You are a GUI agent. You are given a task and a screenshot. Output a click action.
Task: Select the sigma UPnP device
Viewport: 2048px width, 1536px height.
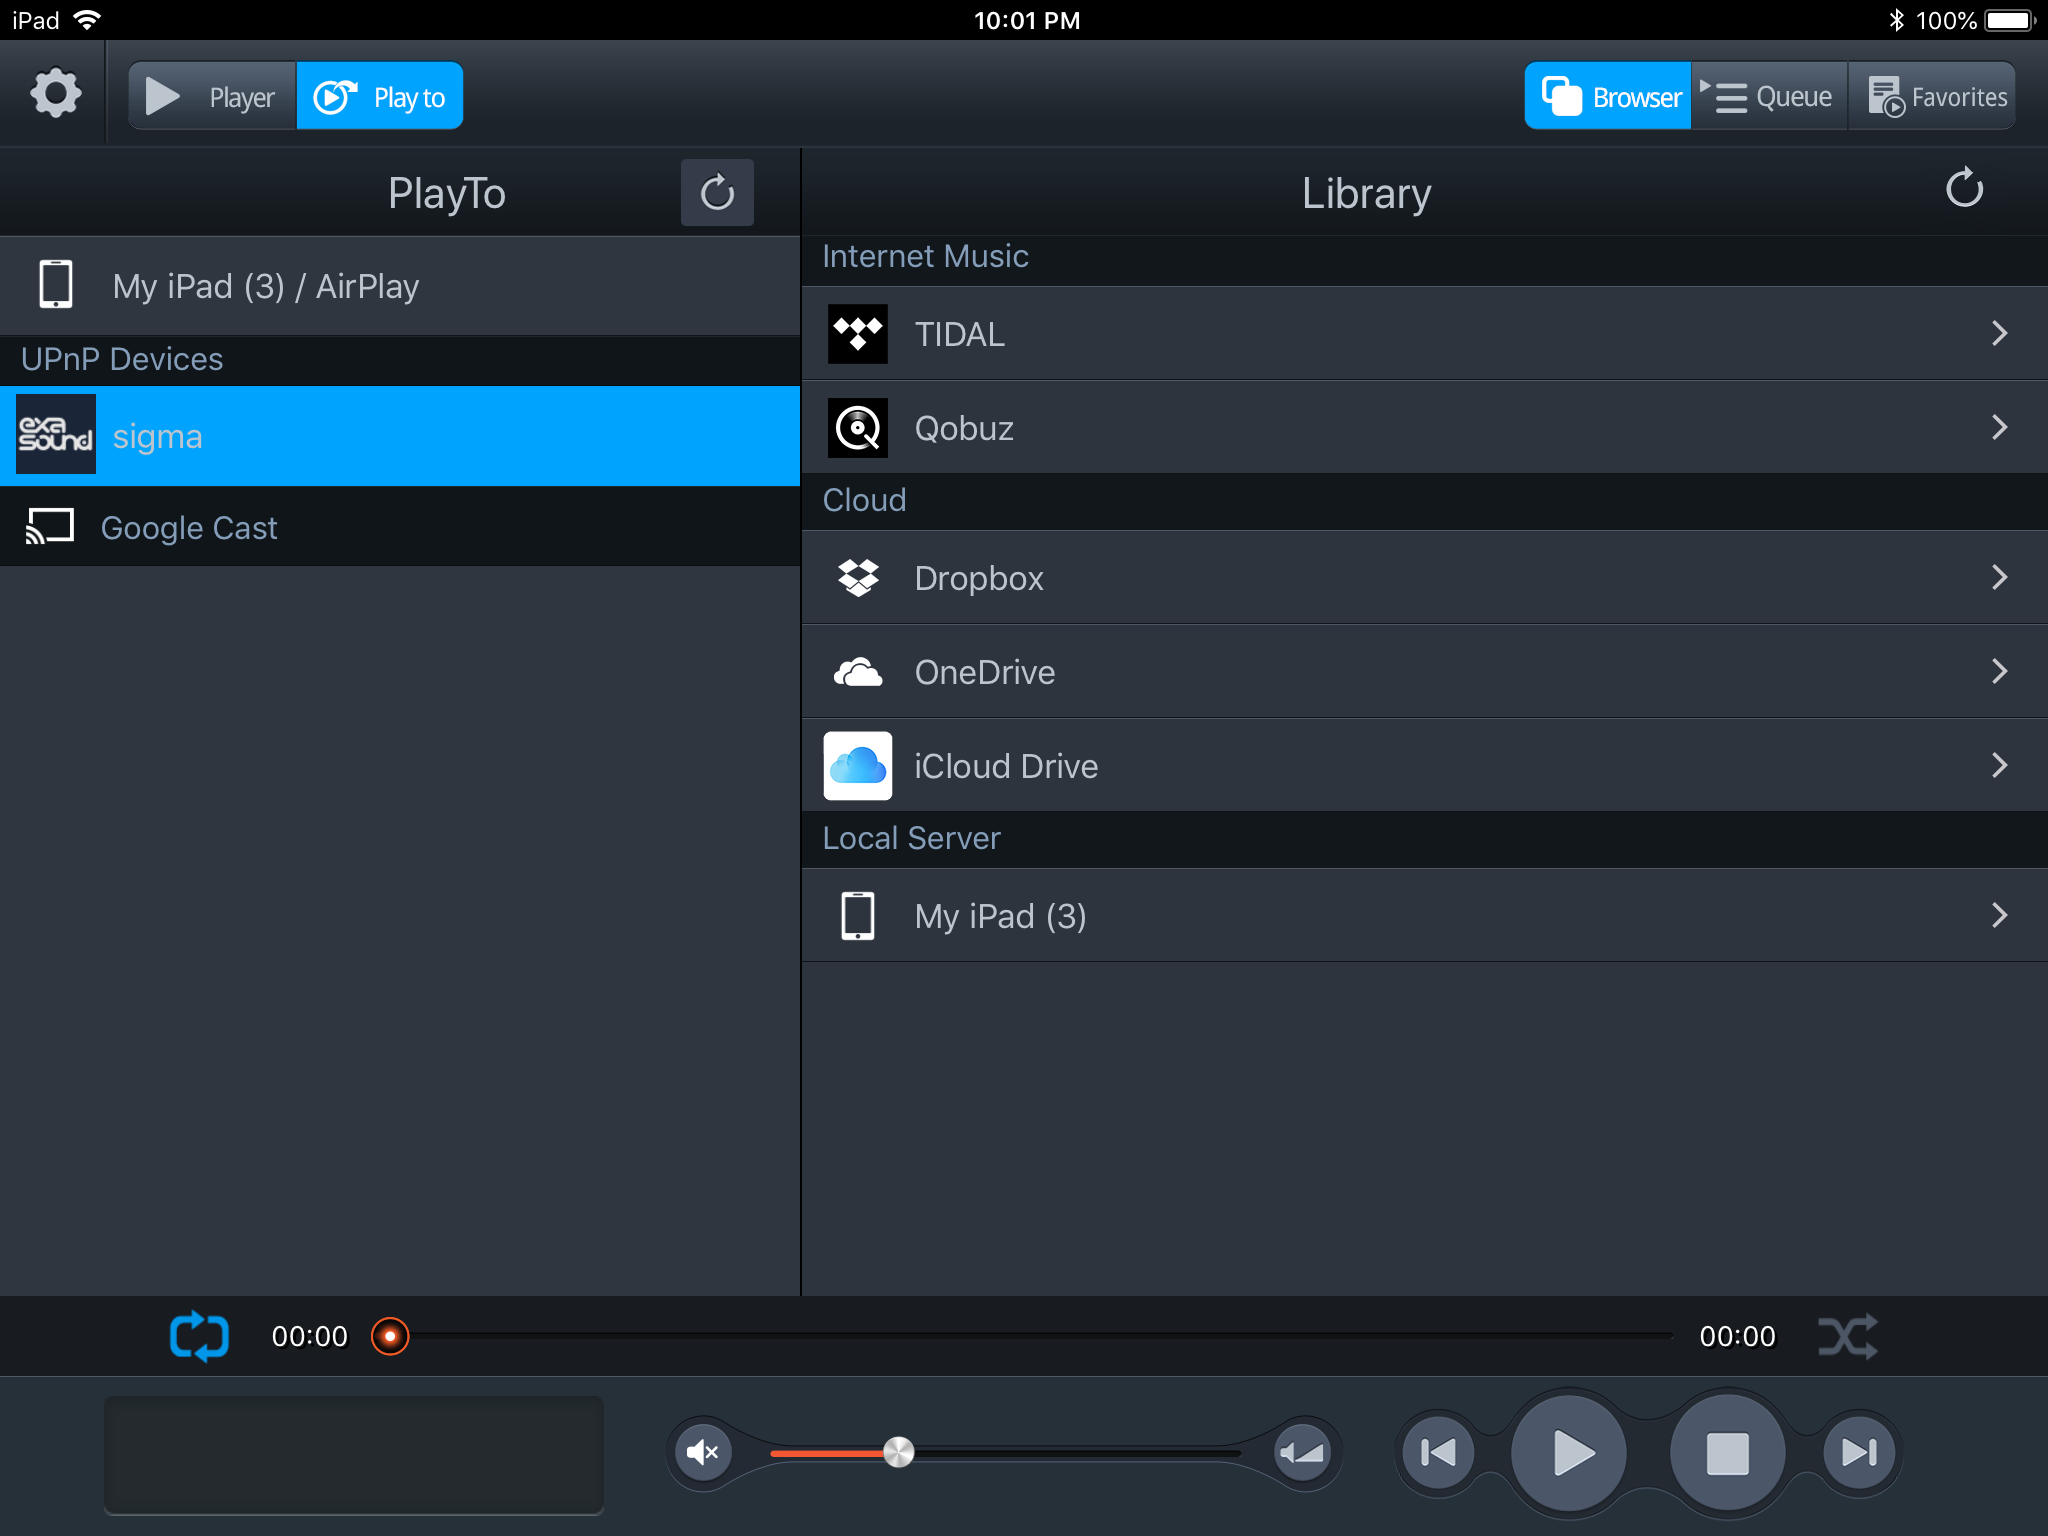coord(400,436)
